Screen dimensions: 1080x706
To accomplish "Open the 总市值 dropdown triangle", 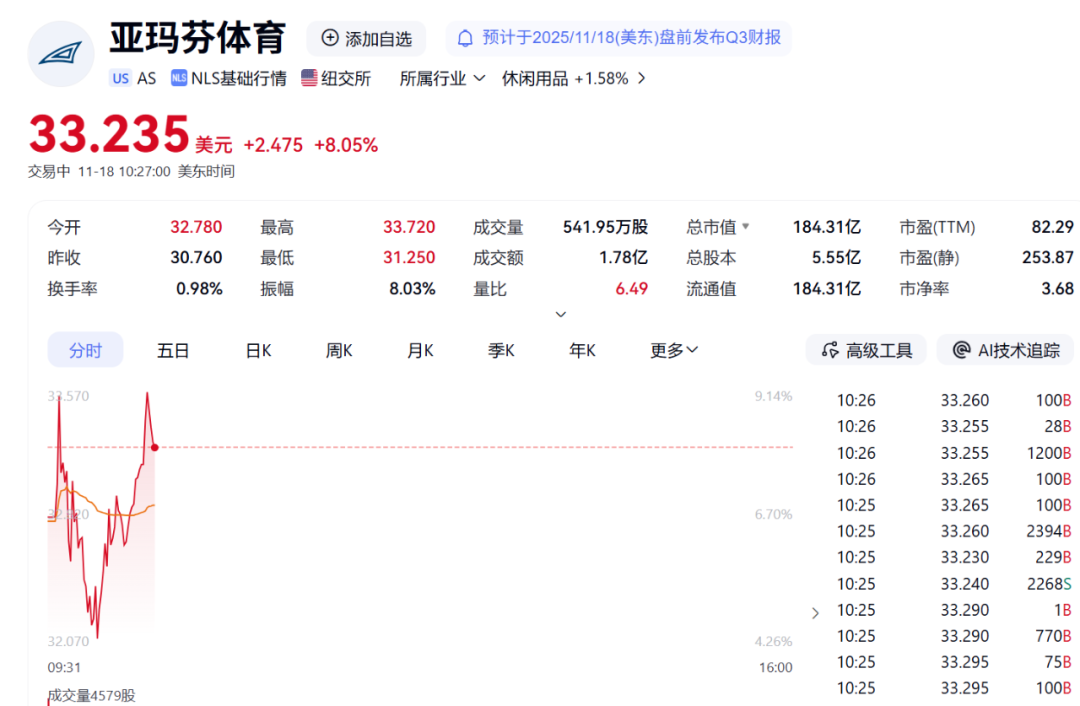I will [x=745, y=227].
